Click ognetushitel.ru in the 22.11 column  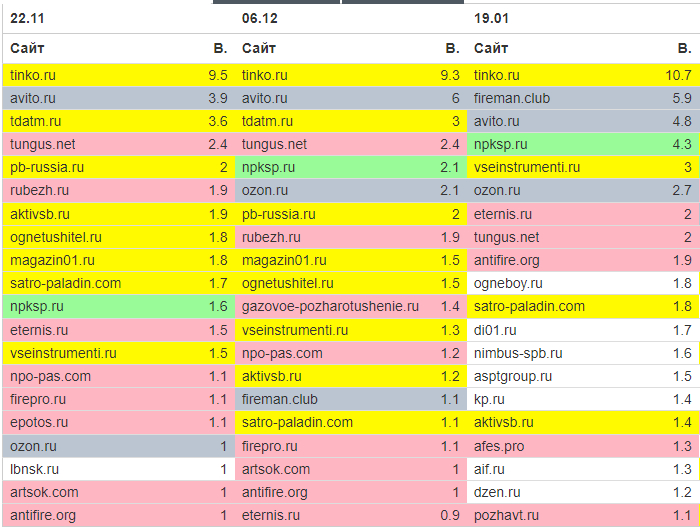click(56, 237)
